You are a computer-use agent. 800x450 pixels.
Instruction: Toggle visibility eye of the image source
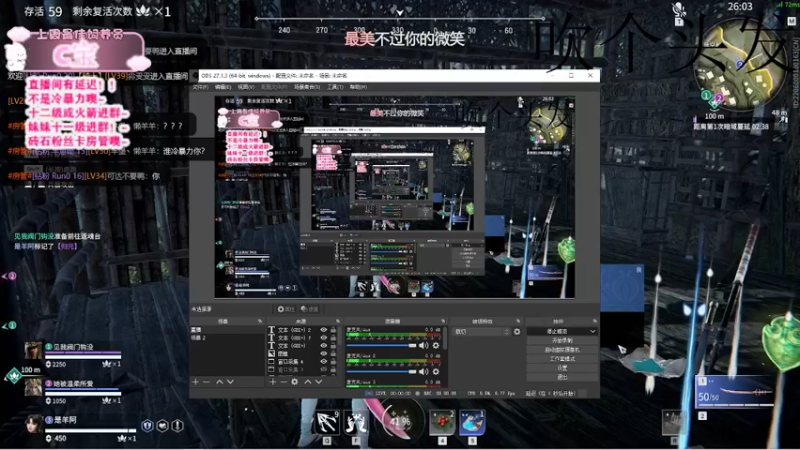[x=323, y=353]
